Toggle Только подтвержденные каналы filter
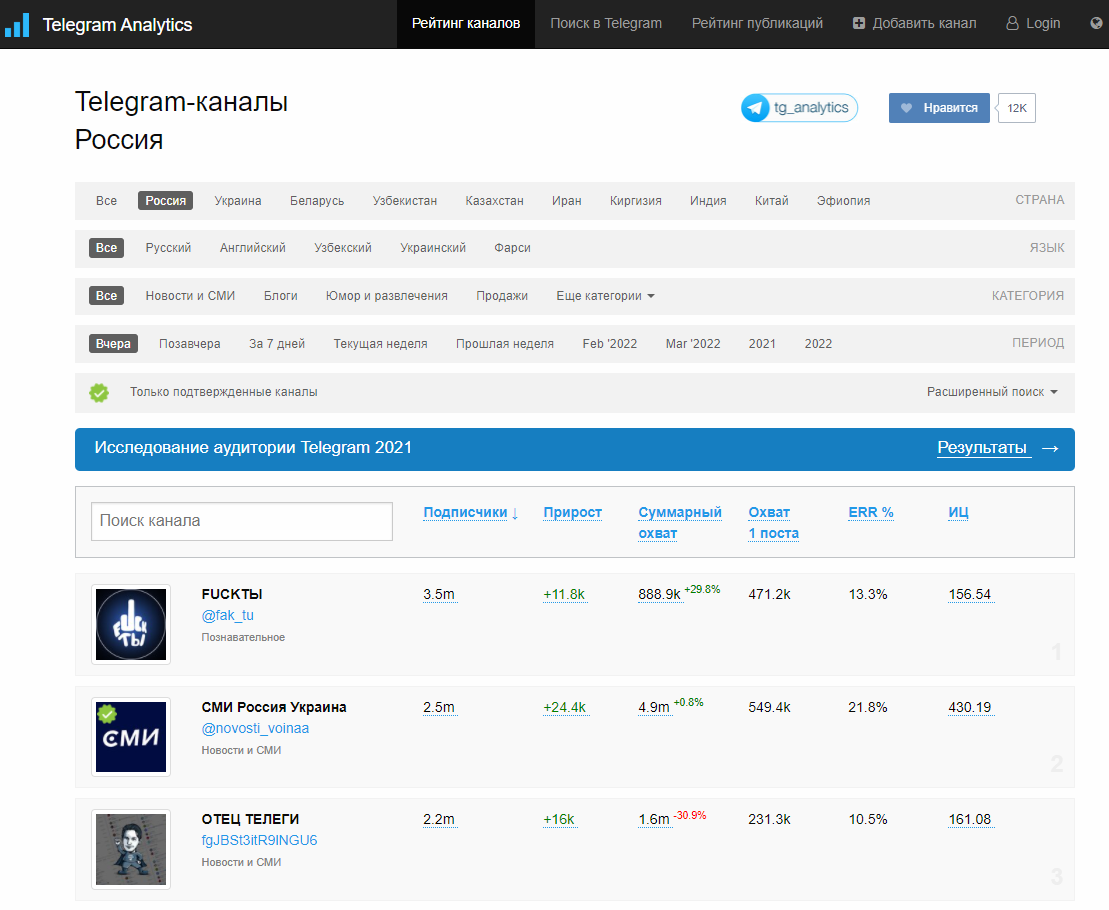The height and width of the screenshot is (910, 1109). click(x=223, y=392)
